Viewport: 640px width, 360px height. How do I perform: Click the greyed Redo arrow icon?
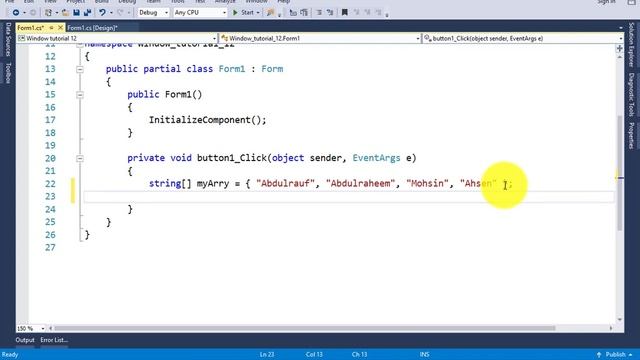click(x=120, y=13)
